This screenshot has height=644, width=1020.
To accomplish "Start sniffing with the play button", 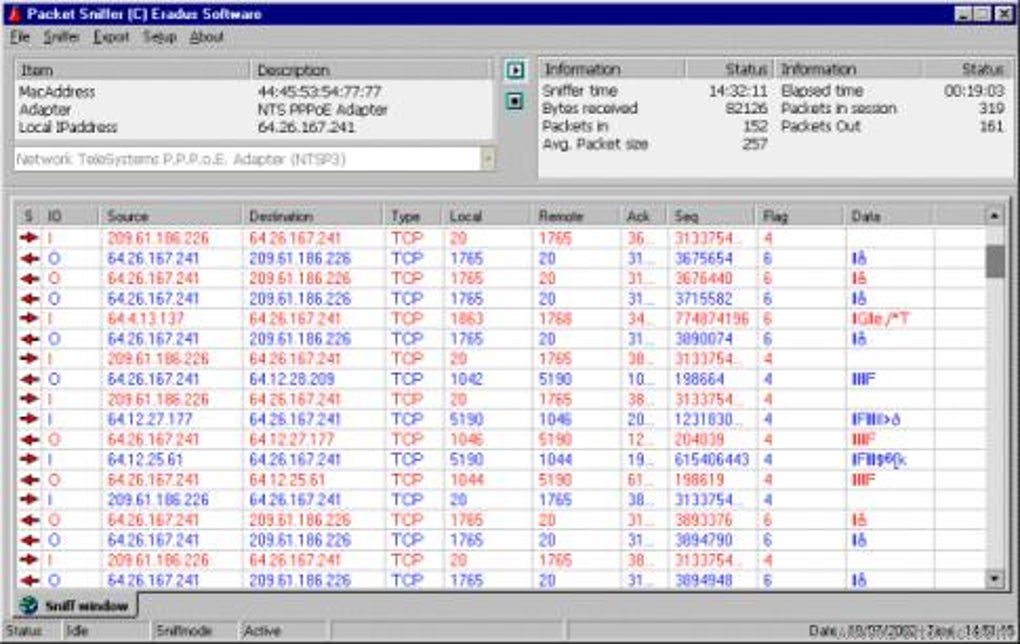I will click(515, 70).
